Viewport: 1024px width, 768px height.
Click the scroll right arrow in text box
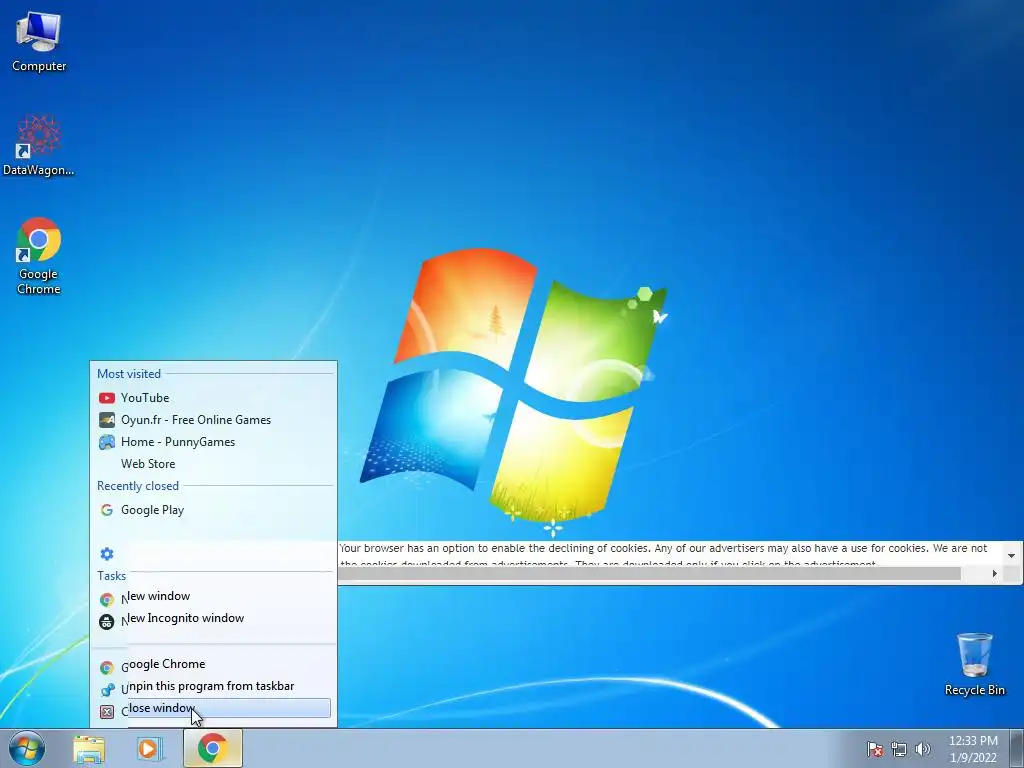click(x=994, y=573)
